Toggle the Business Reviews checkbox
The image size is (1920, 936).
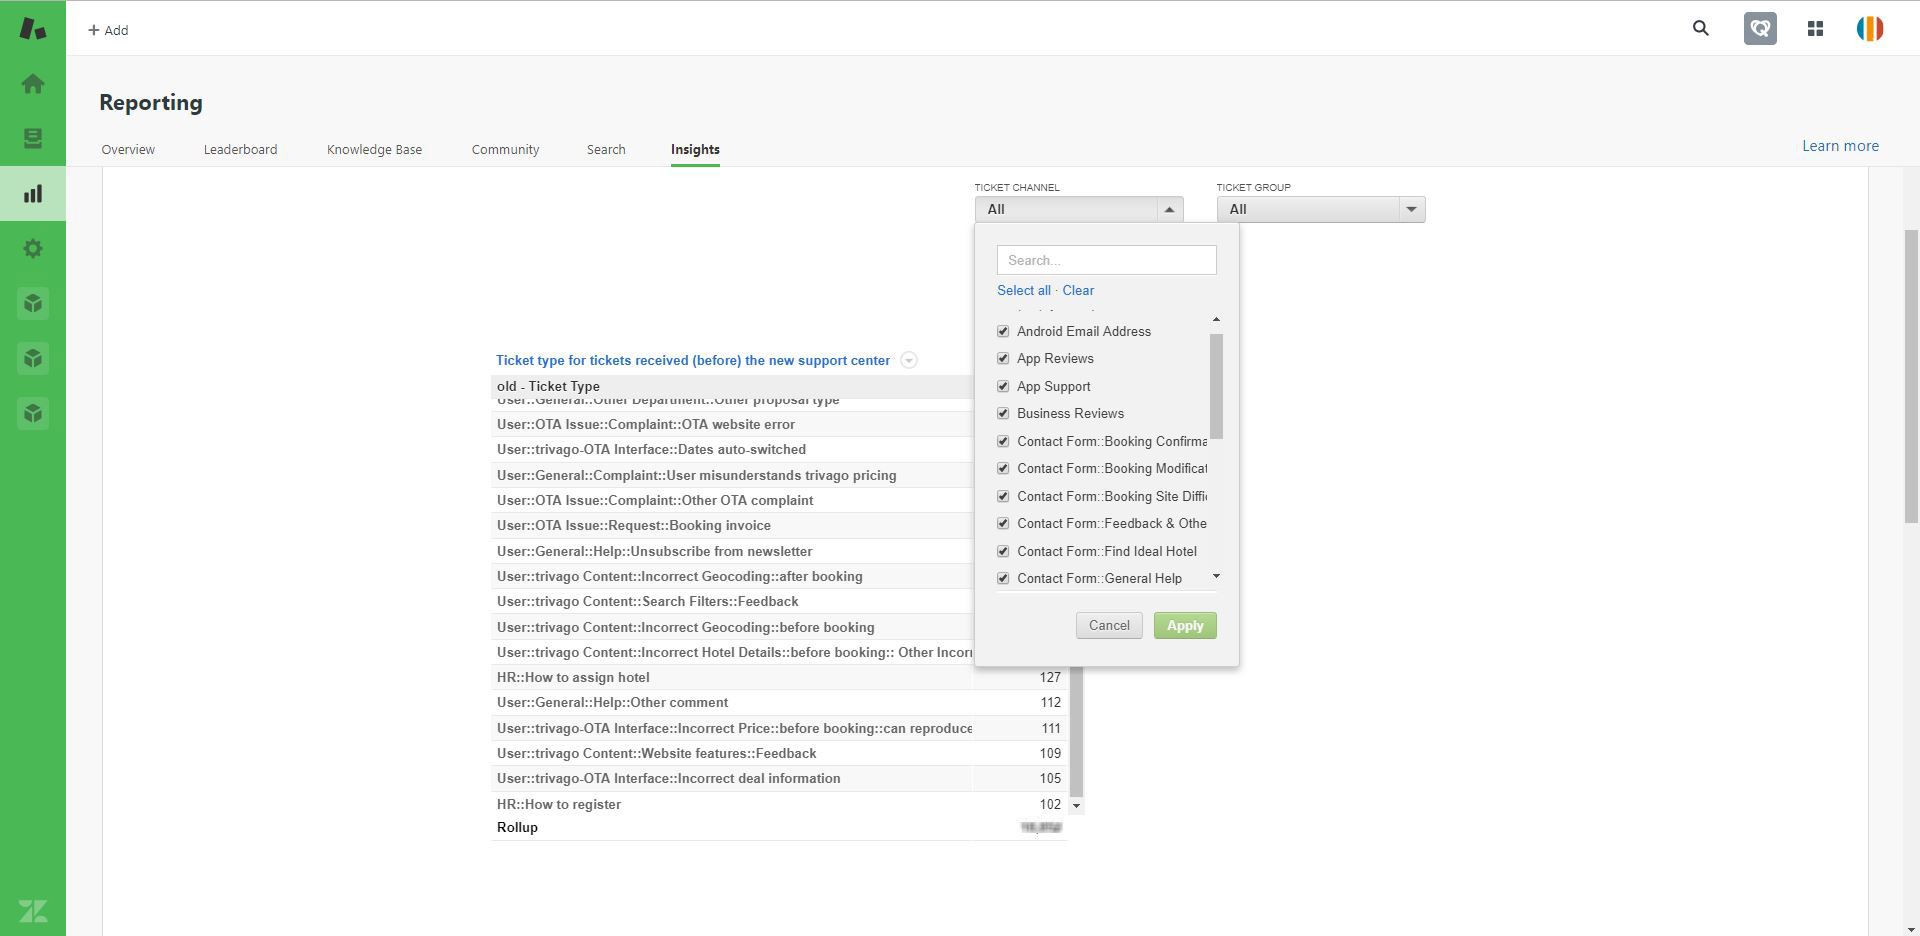point(1003,414)
